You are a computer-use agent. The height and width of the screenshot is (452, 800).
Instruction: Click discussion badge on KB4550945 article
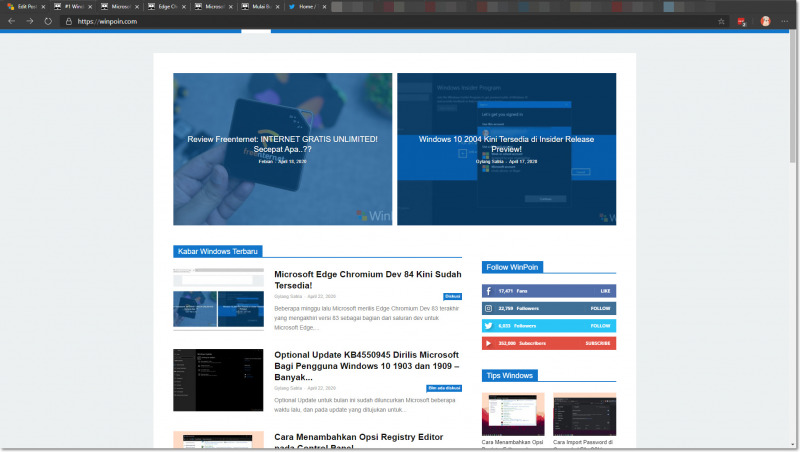444,388
